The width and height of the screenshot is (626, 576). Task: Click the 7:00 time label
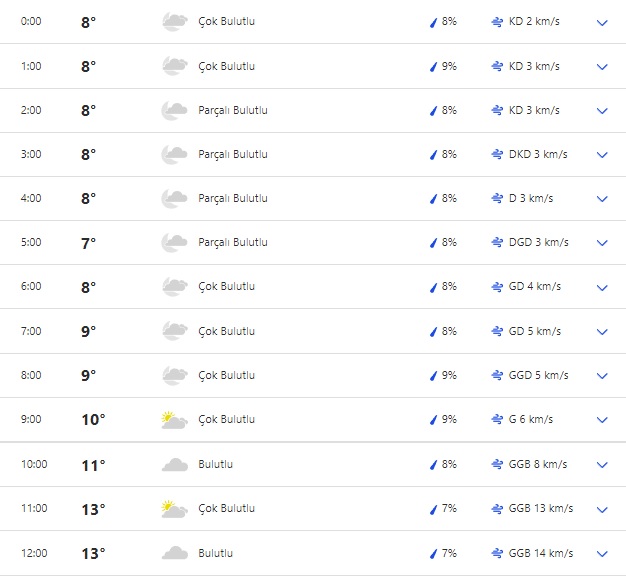(31, 331)
